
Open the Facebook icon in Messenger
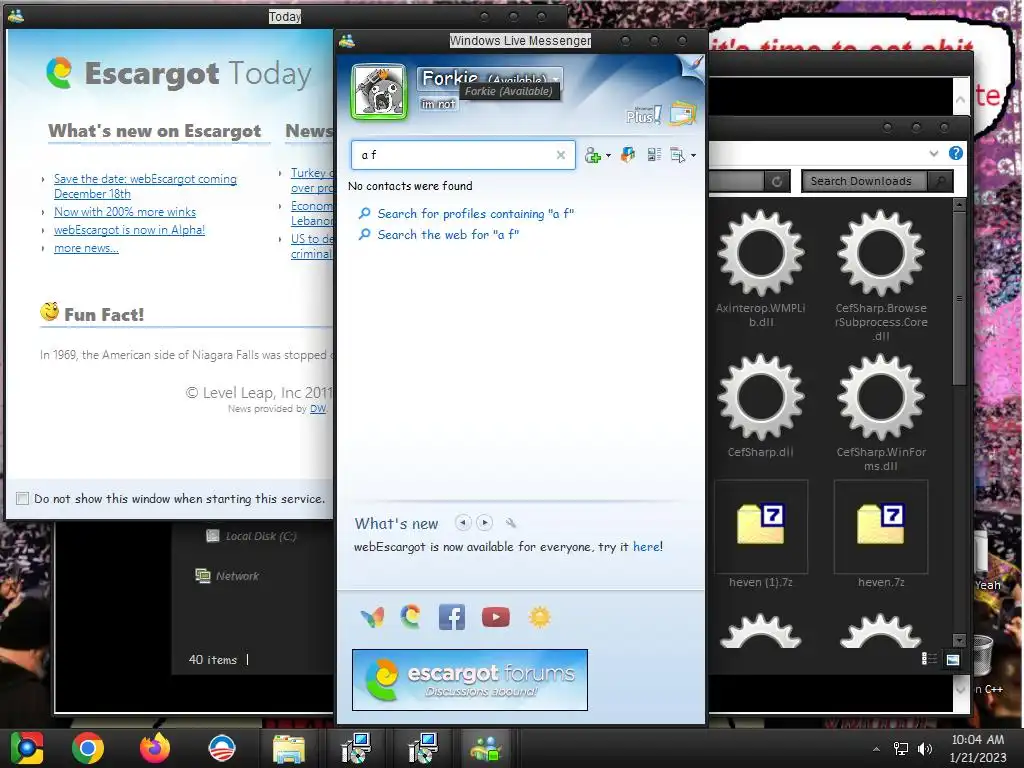[452, 616]
